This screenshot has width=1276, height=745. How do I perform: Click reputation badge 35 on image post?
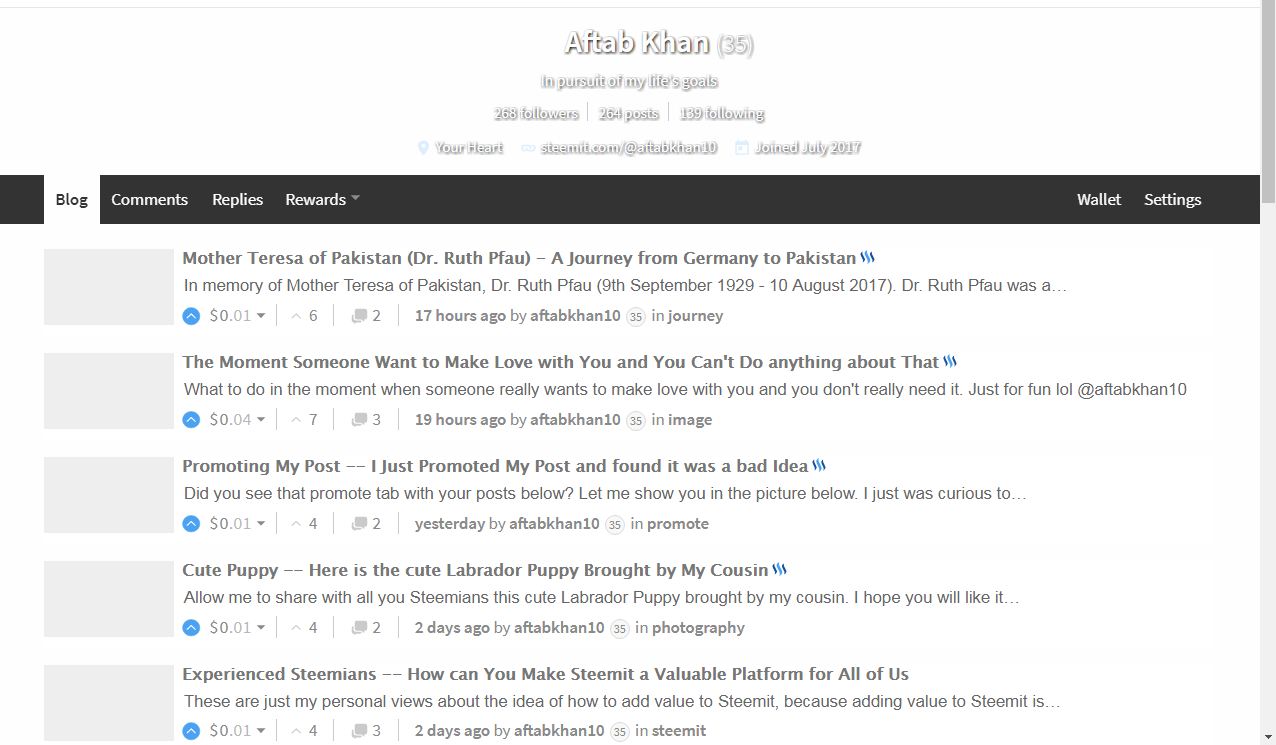point(636,421)
